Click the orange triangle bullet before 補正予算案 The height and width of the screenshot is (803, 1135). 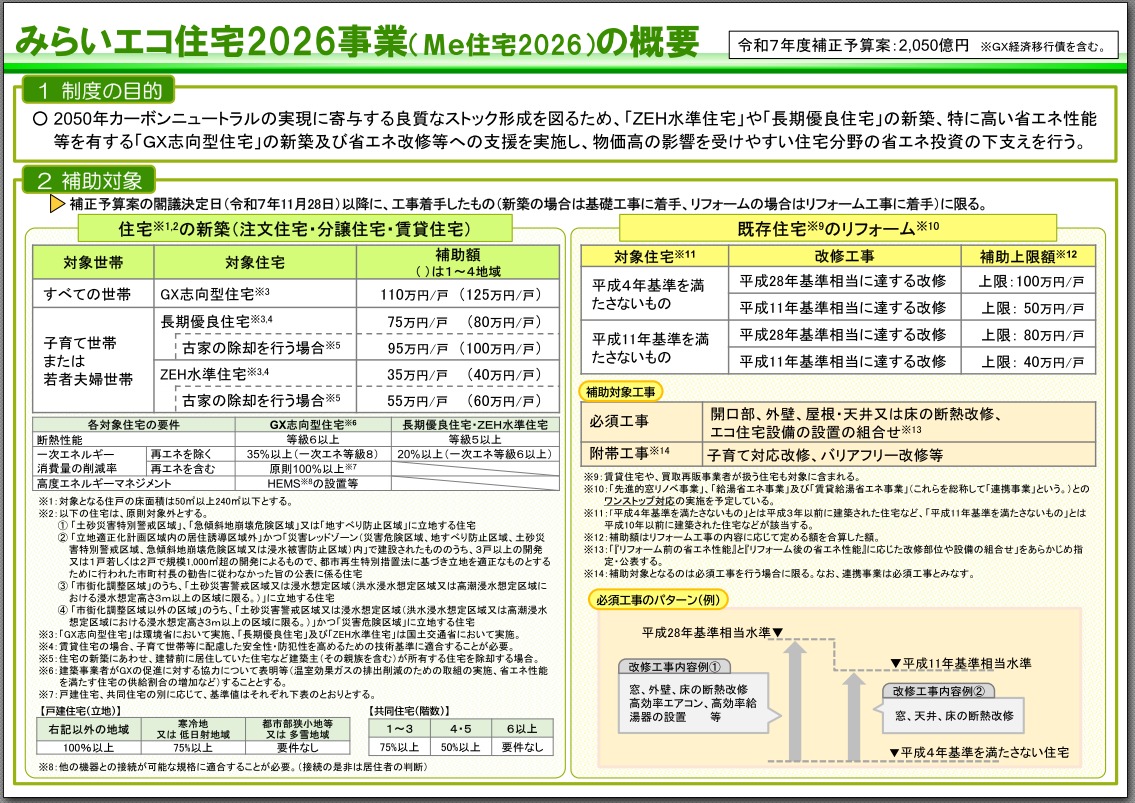pyautogui.click(x=58, y=204)
